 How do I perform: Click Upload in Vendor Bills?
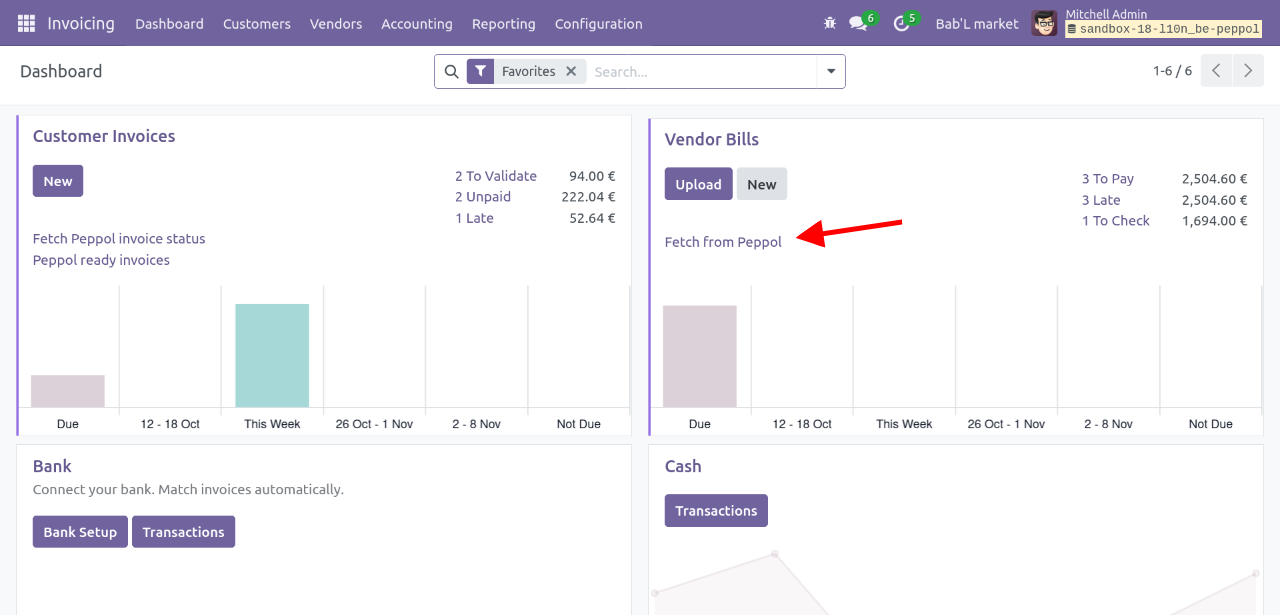[698, 184]
